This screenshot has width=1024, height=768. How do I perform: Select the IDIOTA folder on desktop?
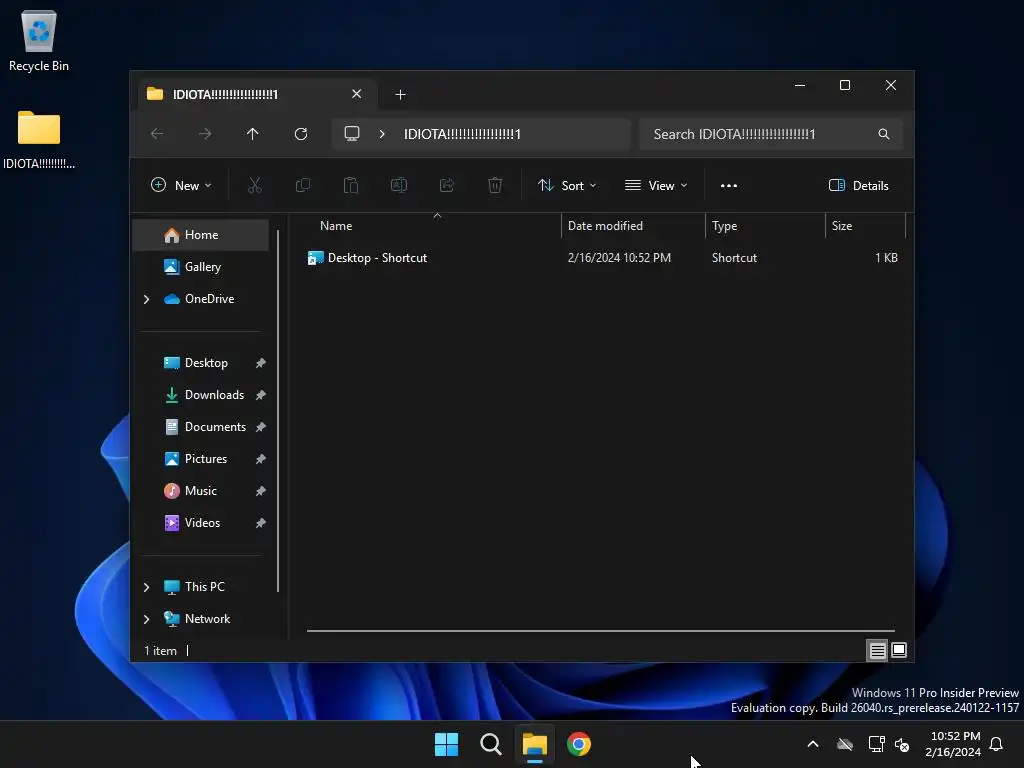(x=39, y=140)
